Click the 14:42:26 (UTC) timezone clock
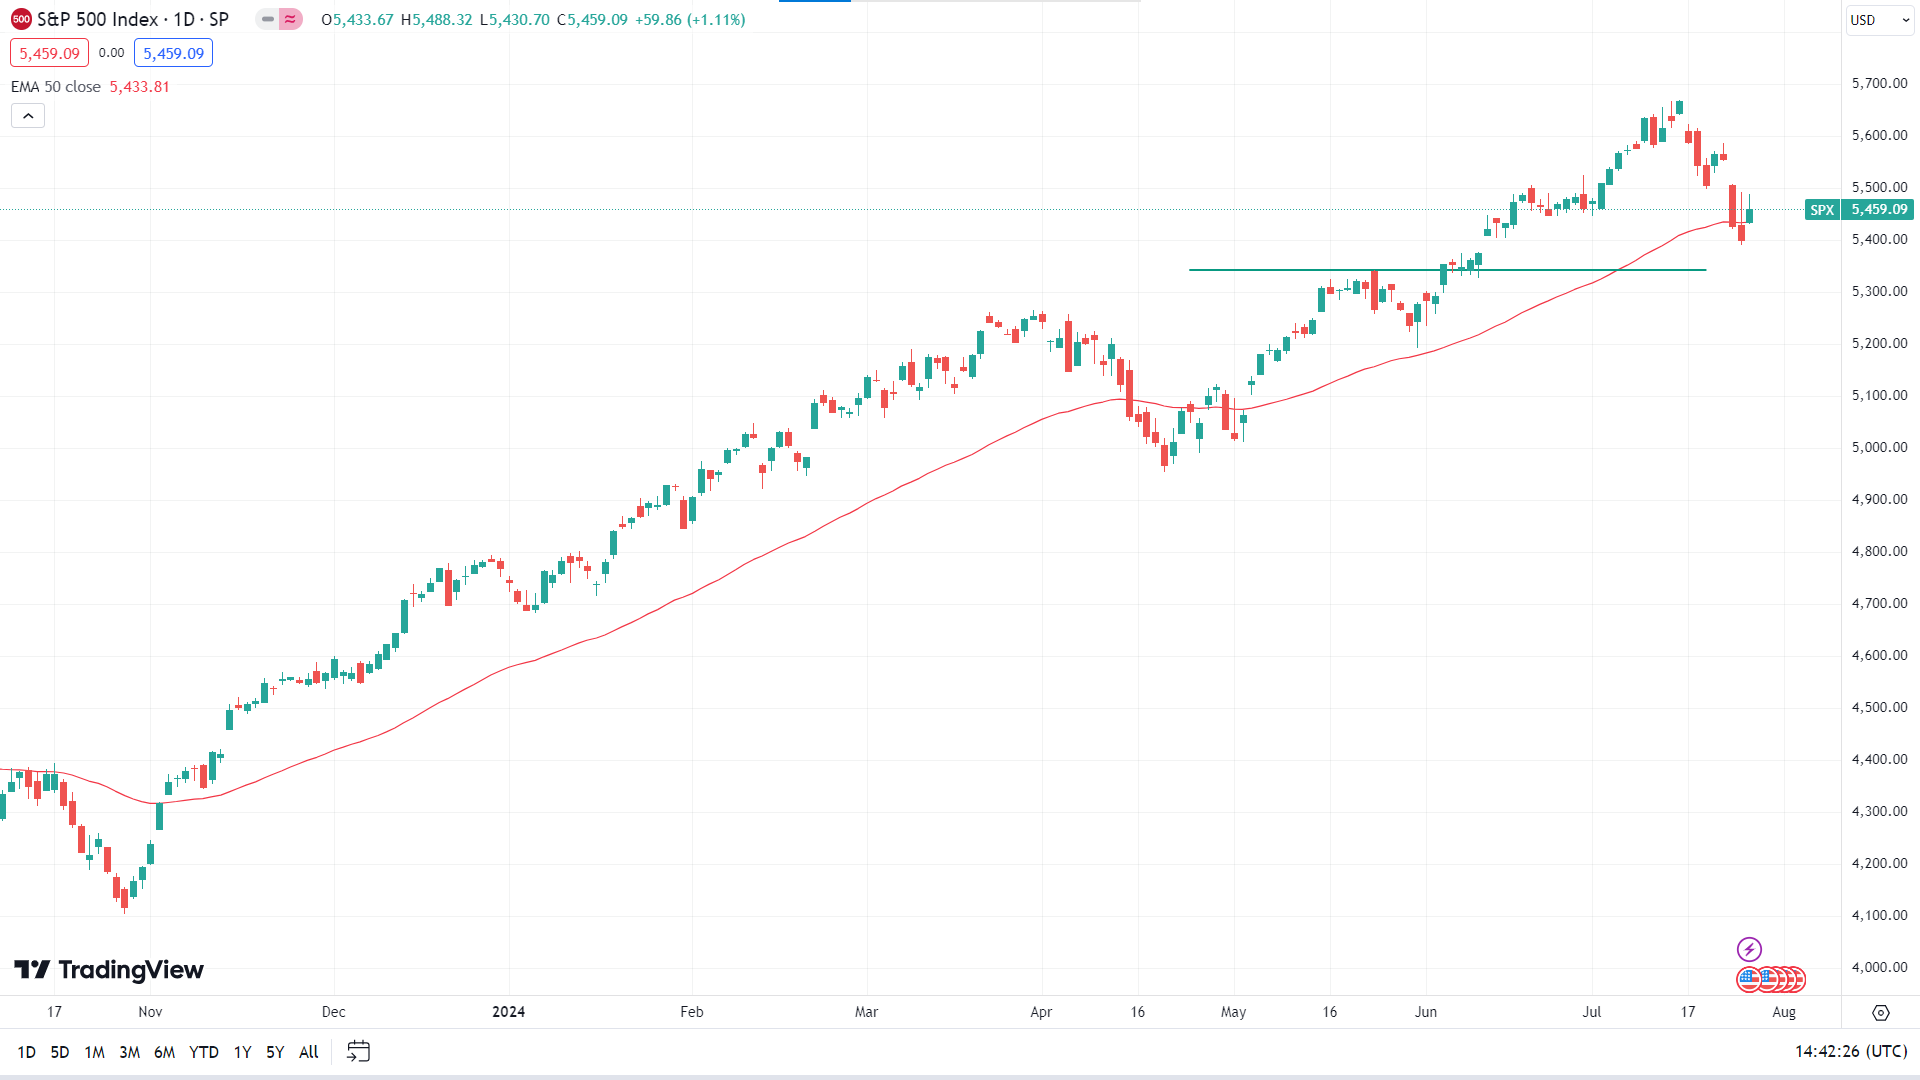The image size is (1920, 1080). (x=1850, y=1051)
